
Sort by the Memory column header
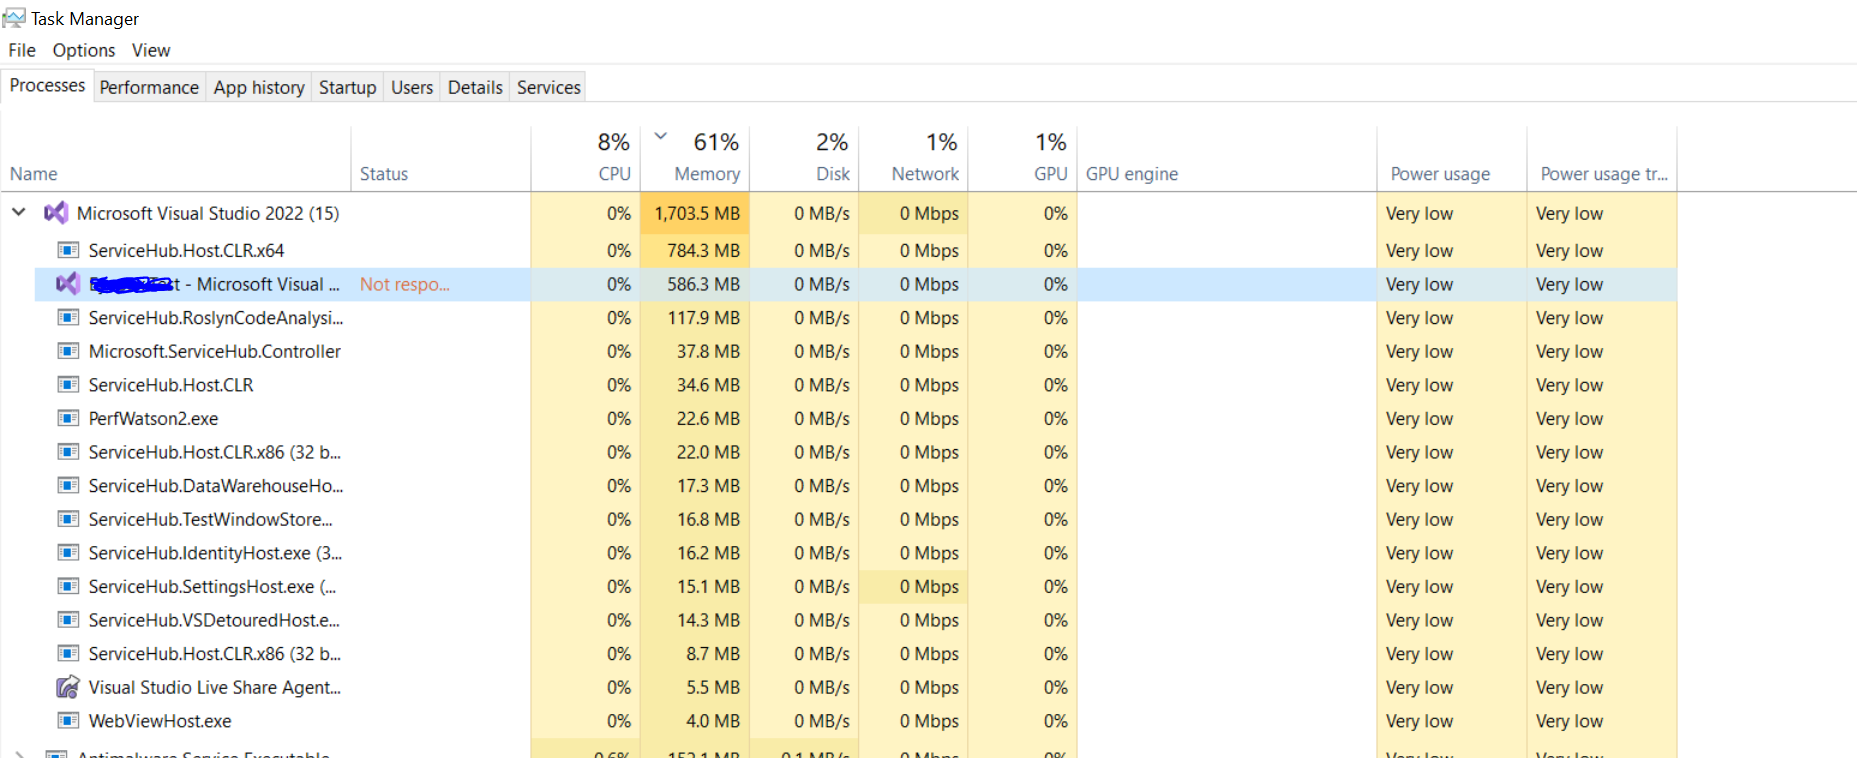[695, 158]
